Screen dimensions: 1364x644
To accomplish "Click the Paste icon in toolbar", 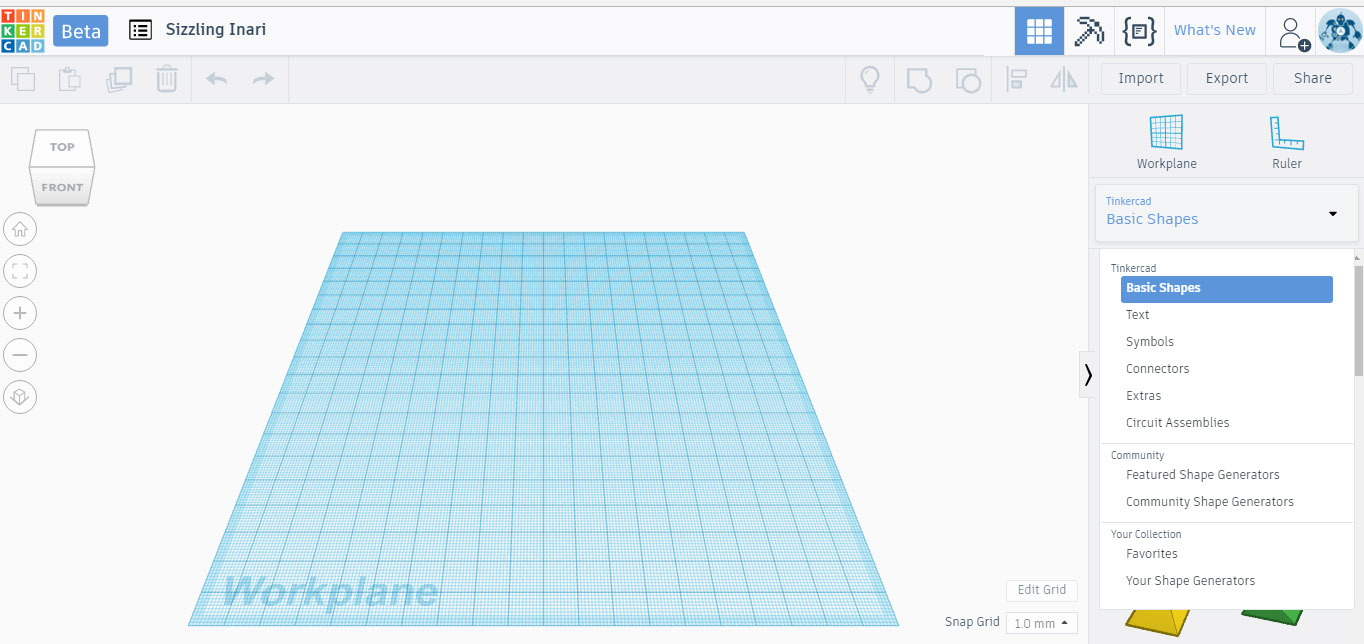I will pyautogui.click(x=70, y=79).
